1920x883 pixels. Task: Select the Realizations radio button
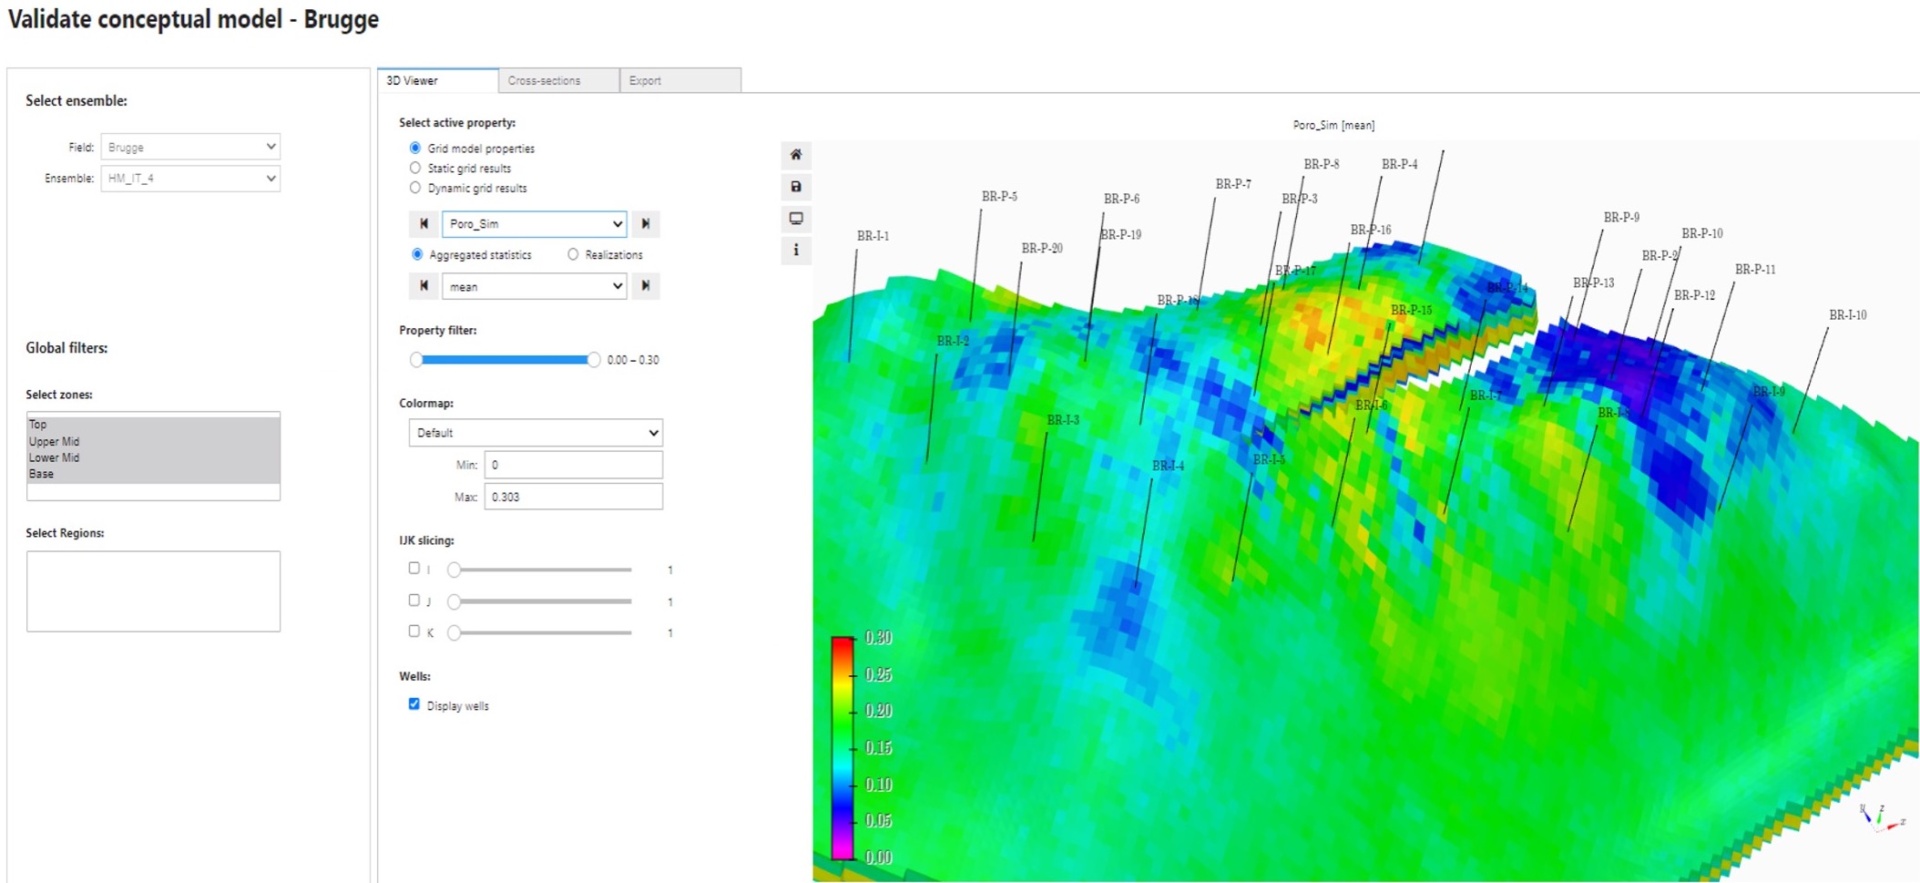(573, 255)
